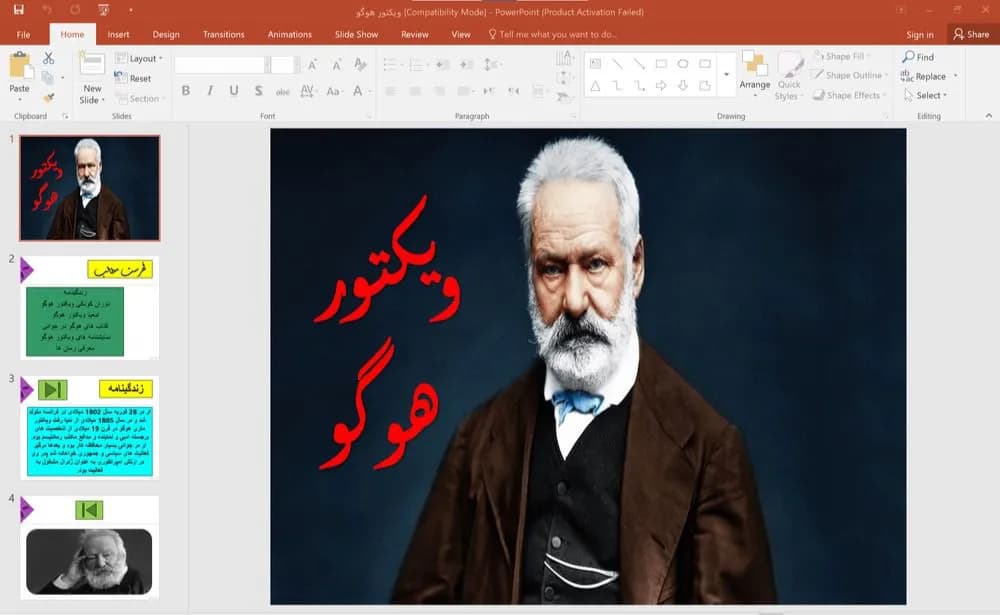The image size is (1000, 615).
Task: Click the Cut scissors icon
Action: point(48,59)
